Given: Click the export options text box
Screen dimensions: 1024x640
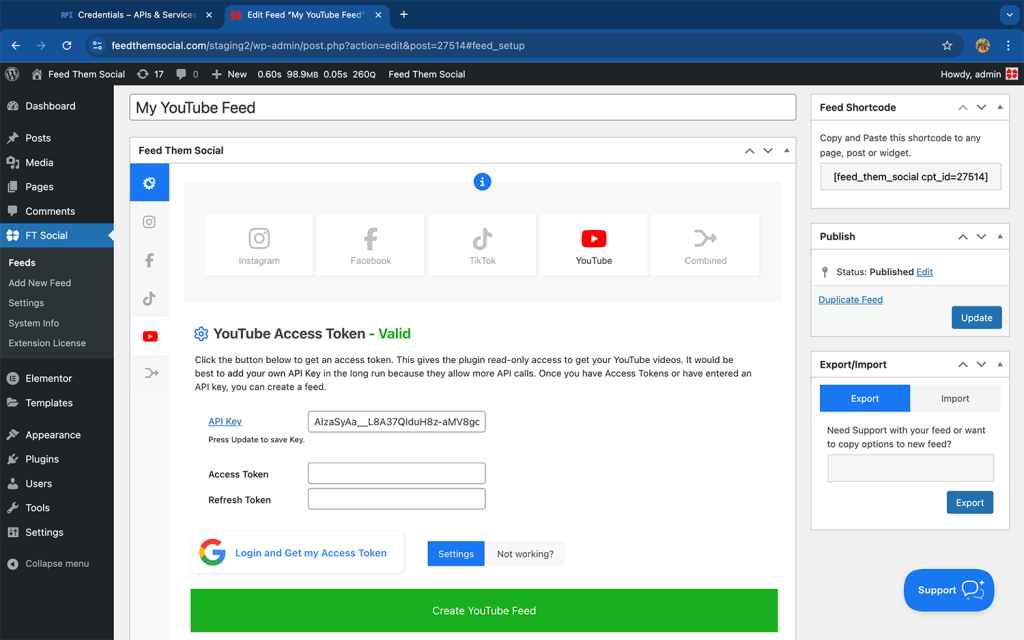Looking at the screenshot, I should click(x=910, y=468).
